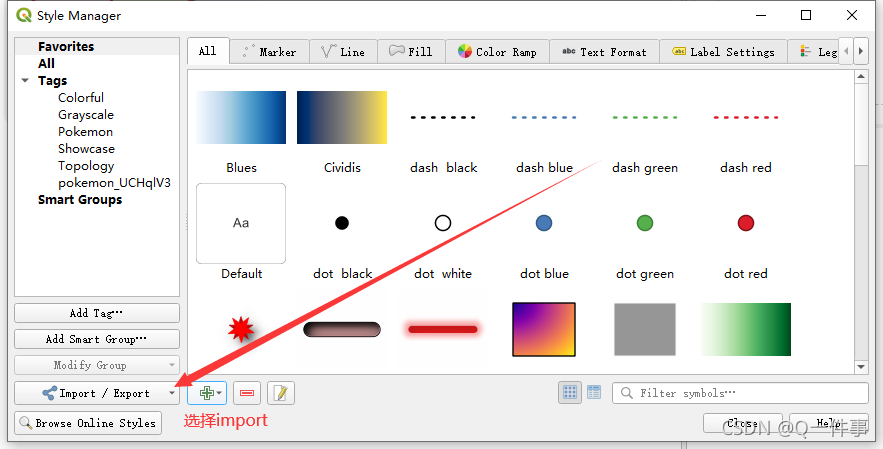Click the Edit item pencil button

tap(281, 393)
